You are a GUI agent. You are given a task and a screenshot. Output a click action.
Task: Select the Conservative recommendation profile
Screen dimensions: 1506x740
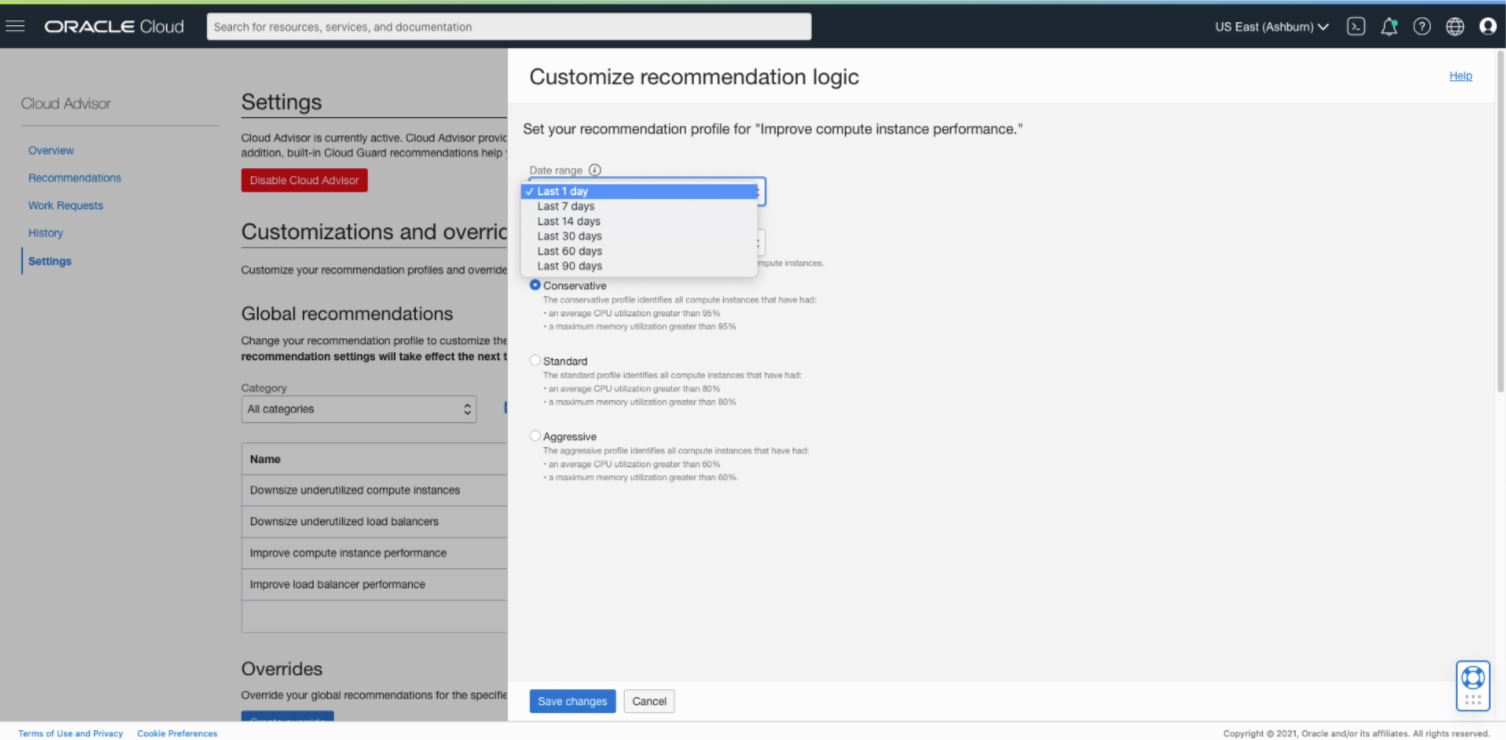pyautogui.click(x=535, y=284)
